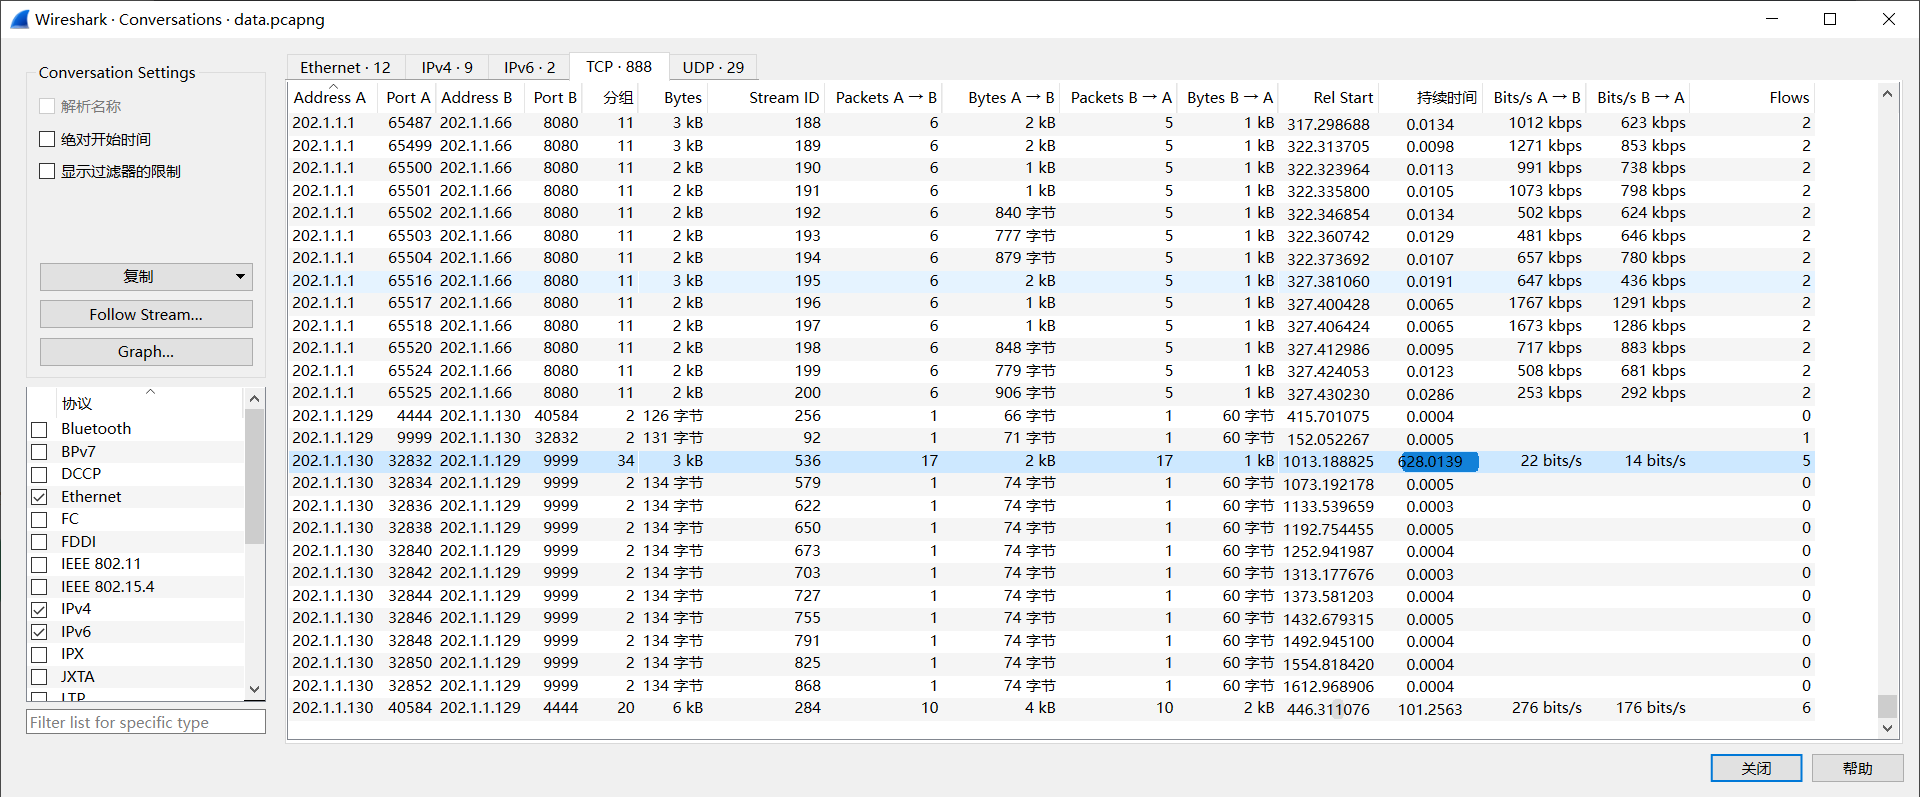1920x797 pixels.
Task: Select the row with Stream ID 868
Action: tap(1051, 686)
